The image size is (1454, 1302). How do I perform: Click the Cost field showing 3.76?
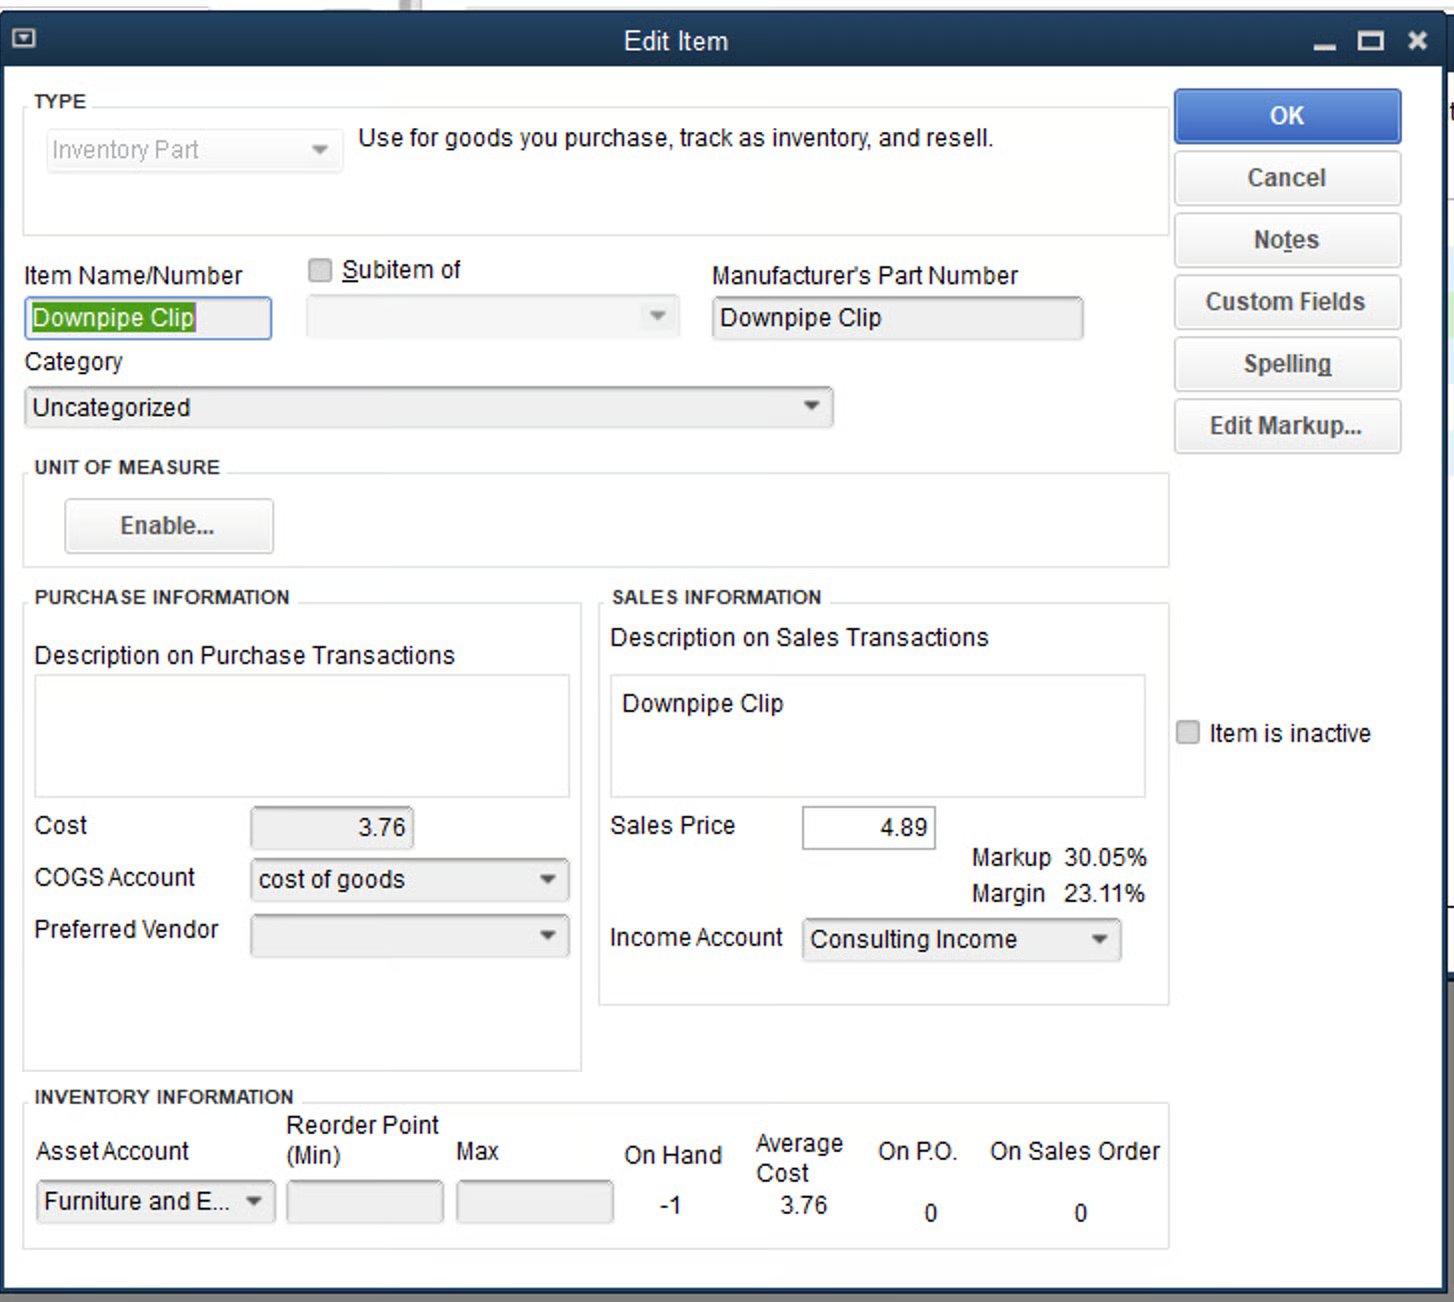click(332, 828)
